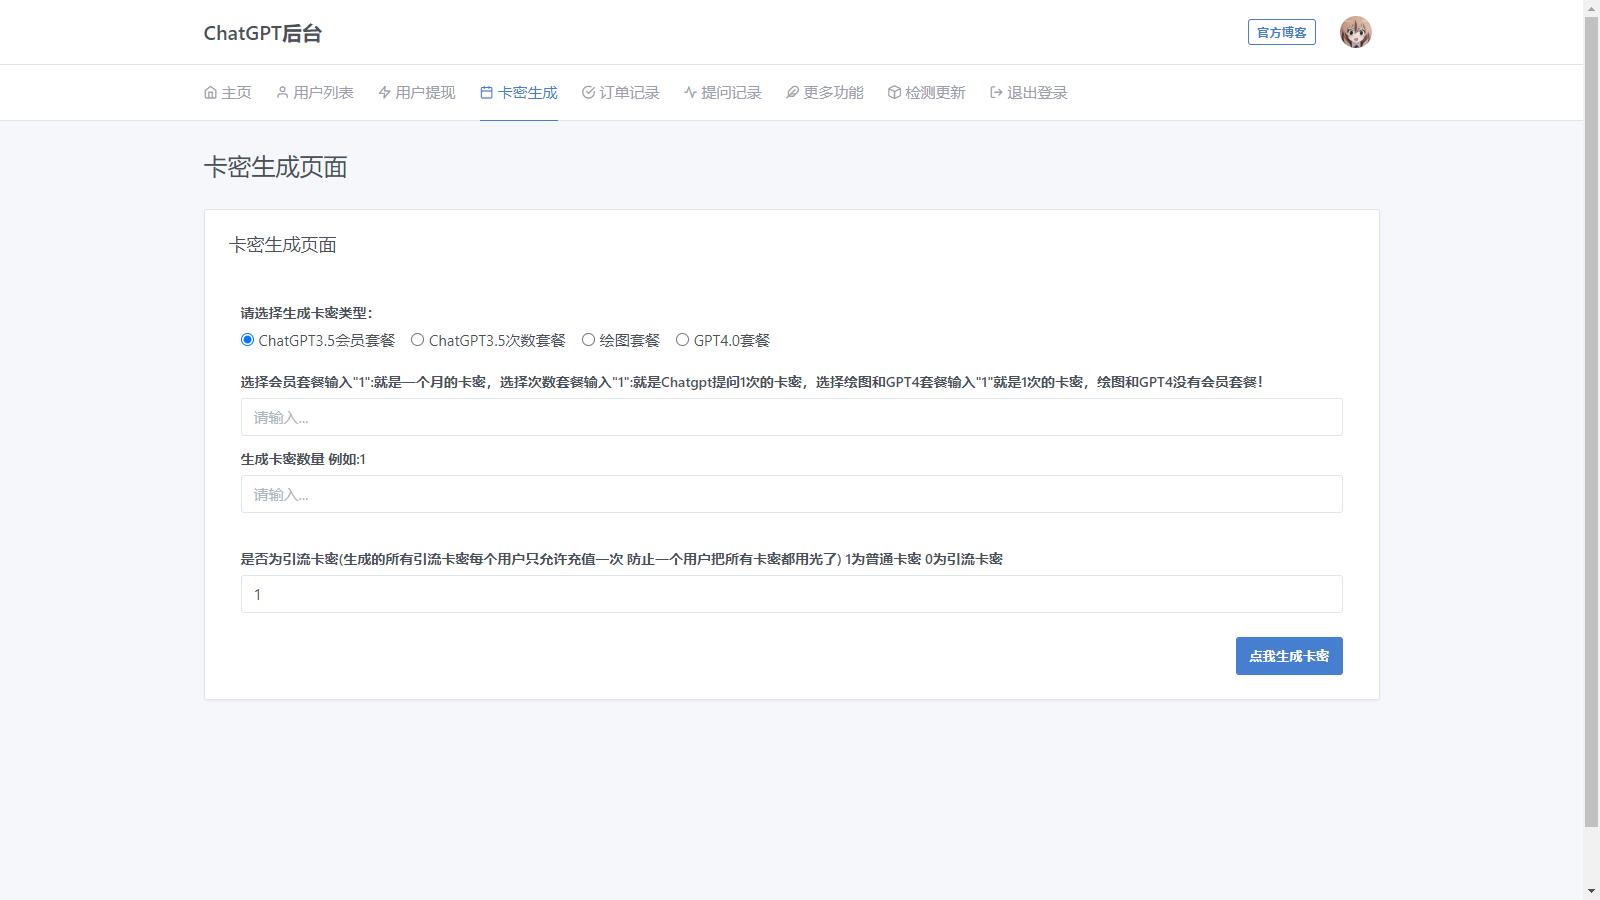
Task: Click the calendar icon for 卡密生成
Action: click(486, 93)
